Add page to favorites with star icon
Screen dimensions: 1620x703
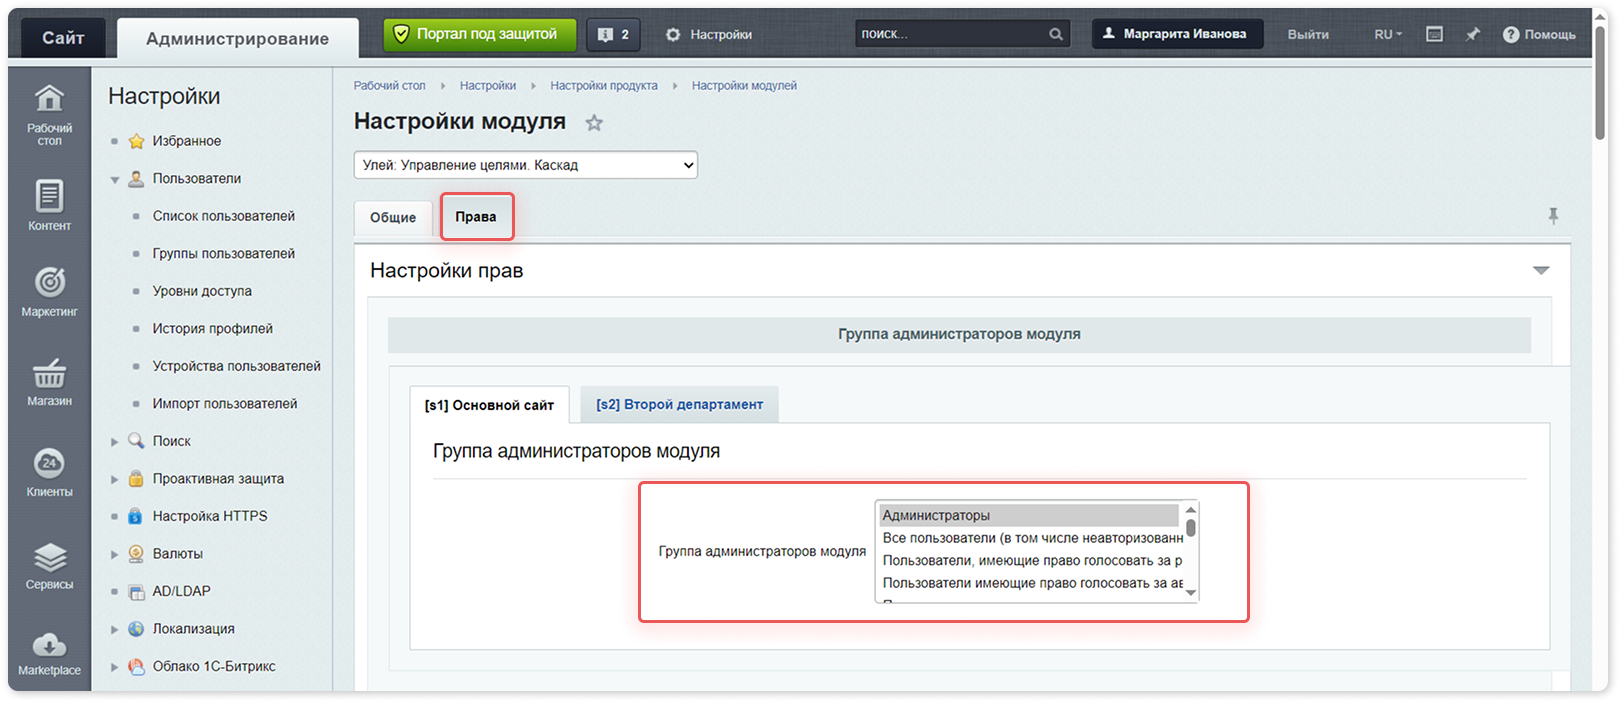594,123
